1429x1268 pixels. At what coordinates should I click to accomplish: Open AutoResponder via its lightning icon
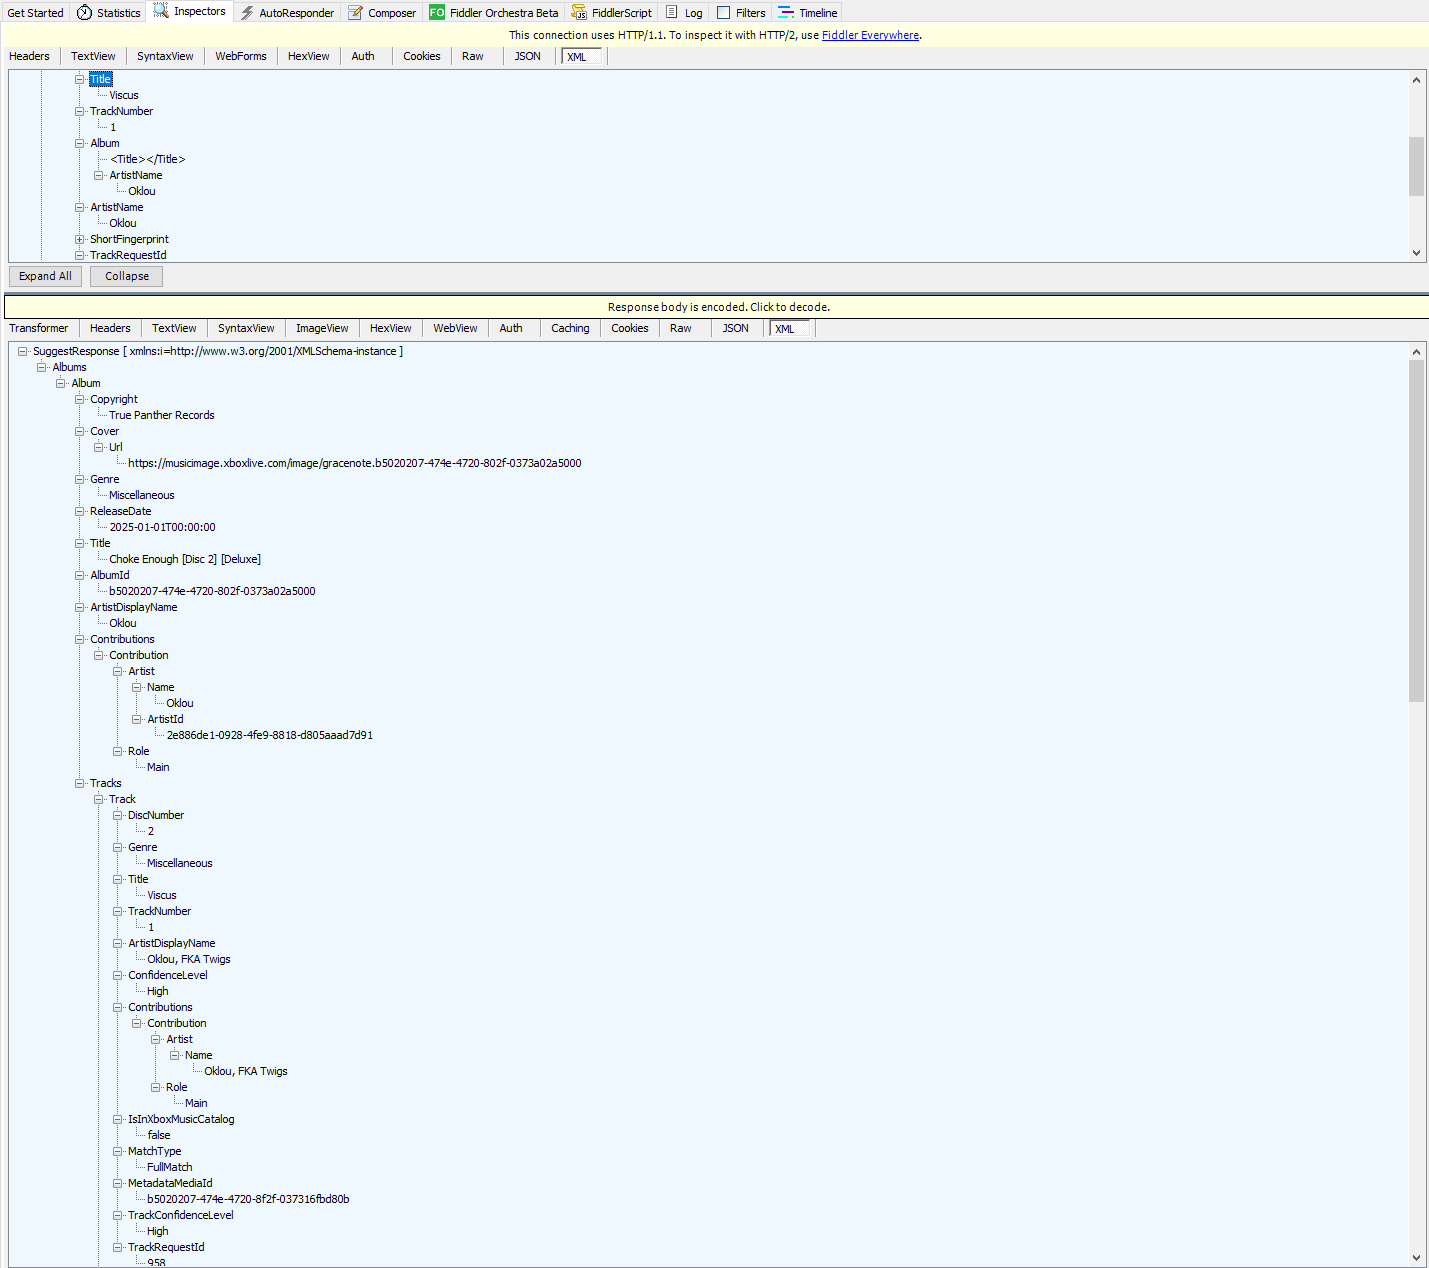pyautogui.click(x=247, y=13)
